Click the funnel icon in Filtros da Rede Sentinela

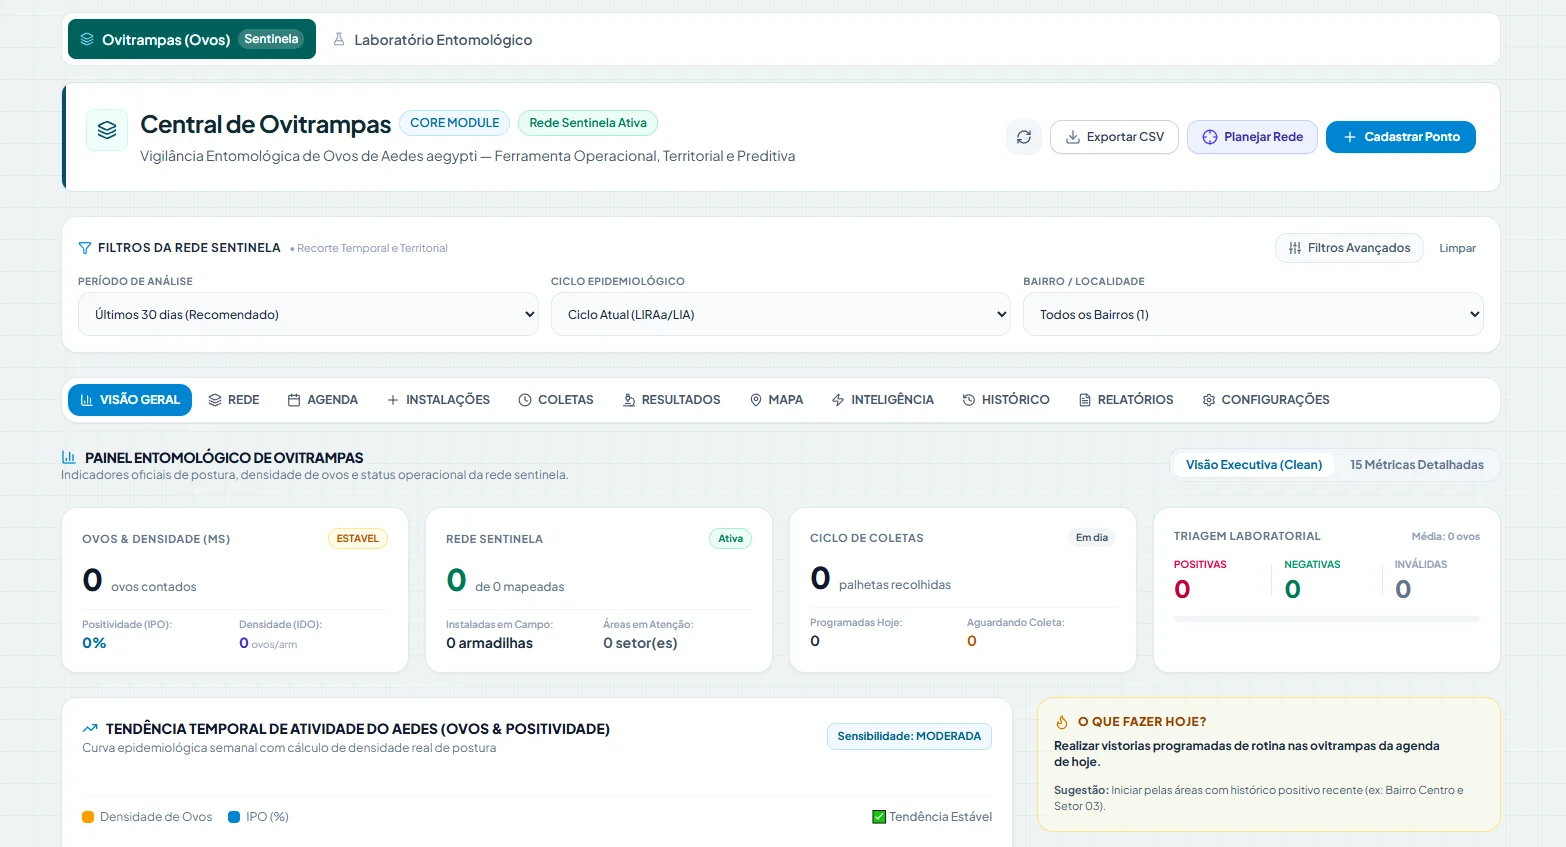[85, 248]
